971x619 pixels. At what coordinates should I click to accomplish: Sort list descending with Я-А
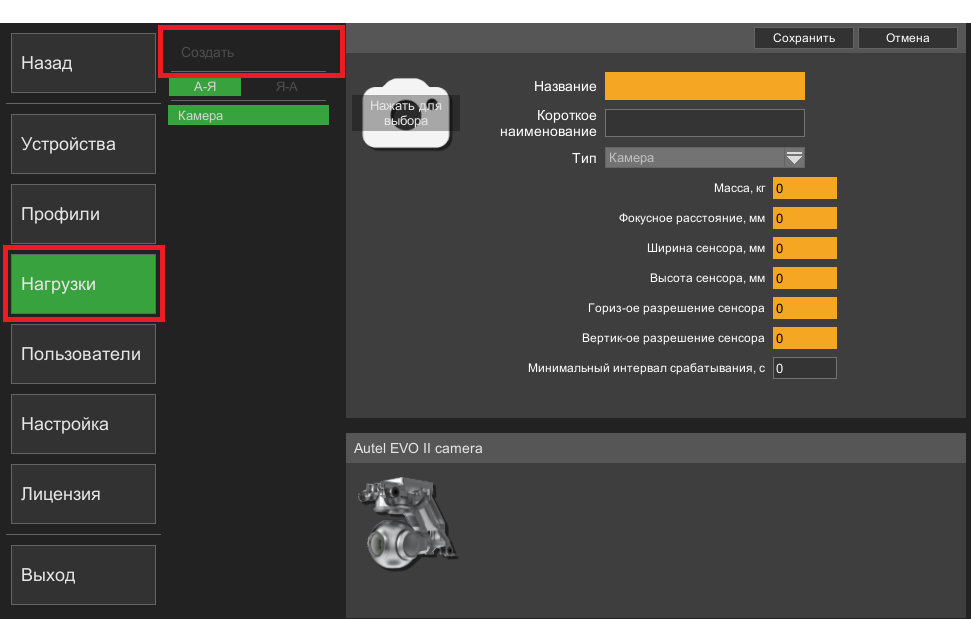(286, 87)
